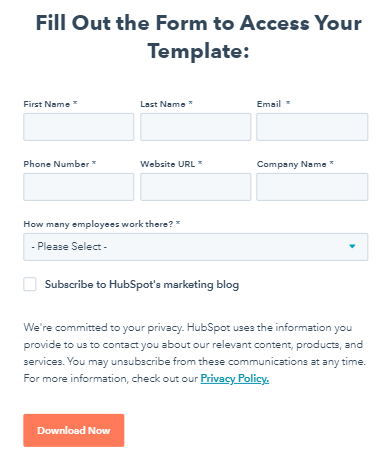Click the 'Company Name *' label text
This screenshot has height=462, width=390.
point(295,164)
